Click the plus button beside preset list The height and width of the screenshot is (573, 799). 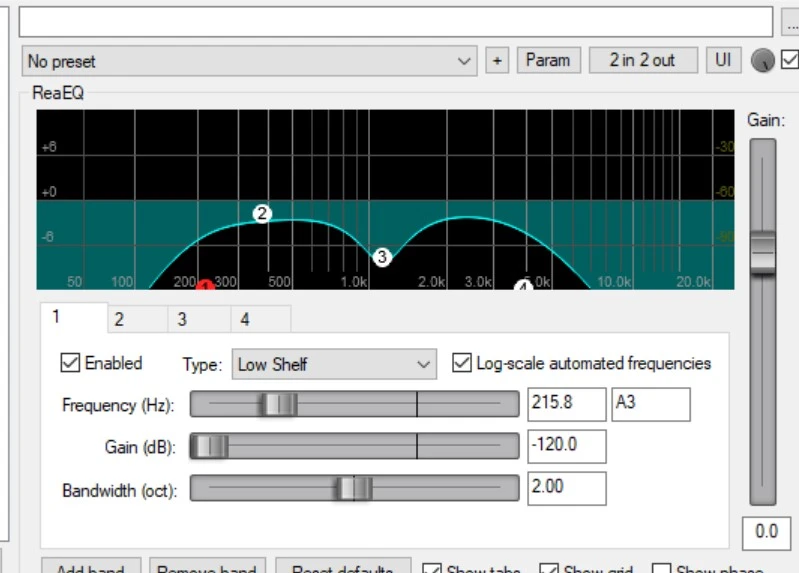497,61
